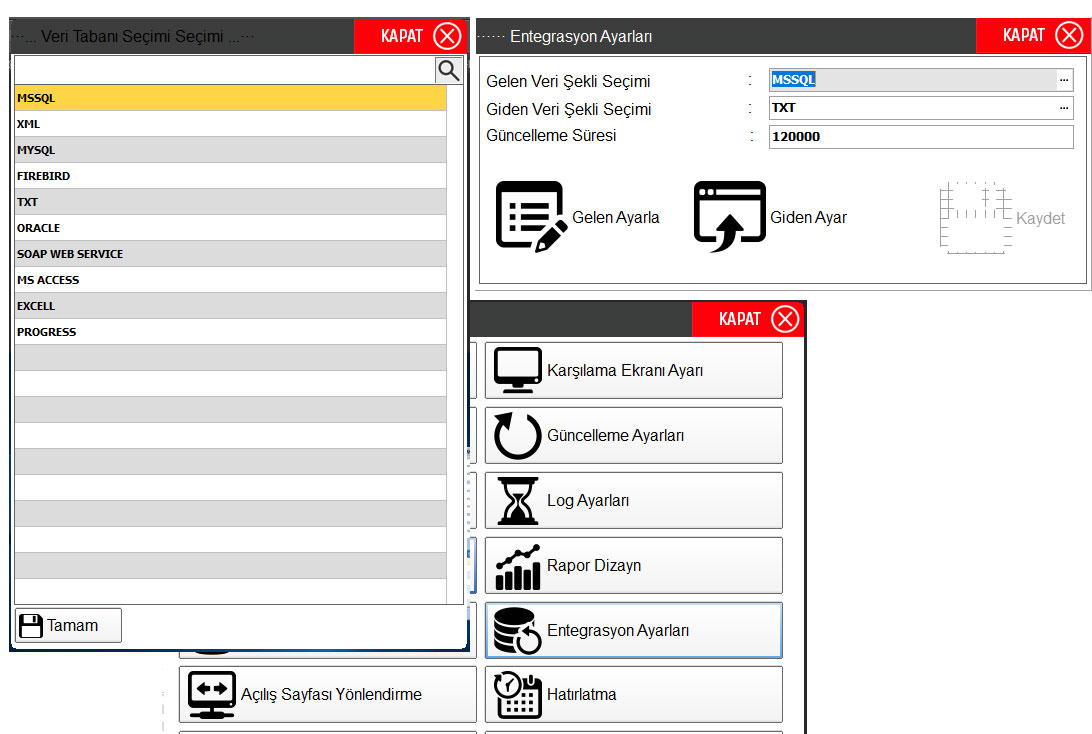Screen dimensions: 1092x734
Task: Select MSSQL in the database list
Action: pyautogui.click(x=230, y=98)
